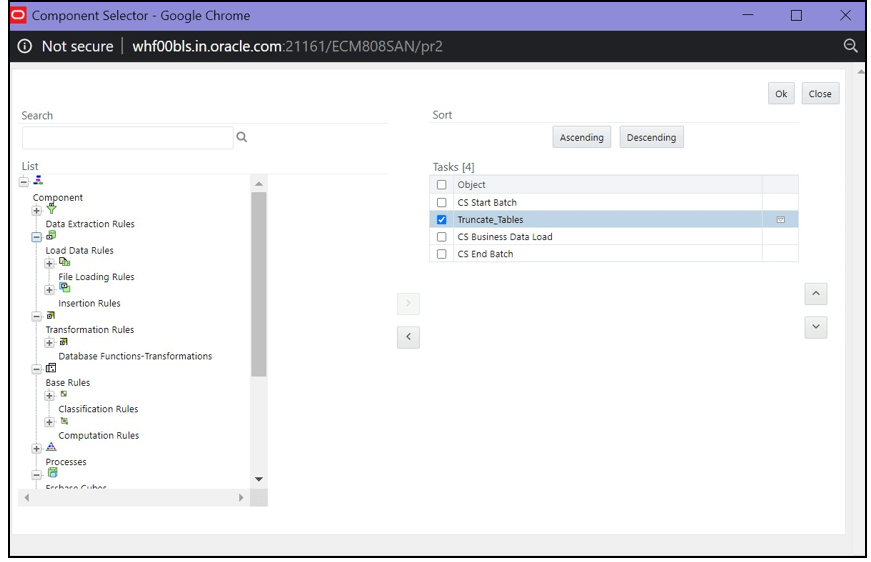Click the Insertion Rules icon
871x562 pixels.
point(64,288)
